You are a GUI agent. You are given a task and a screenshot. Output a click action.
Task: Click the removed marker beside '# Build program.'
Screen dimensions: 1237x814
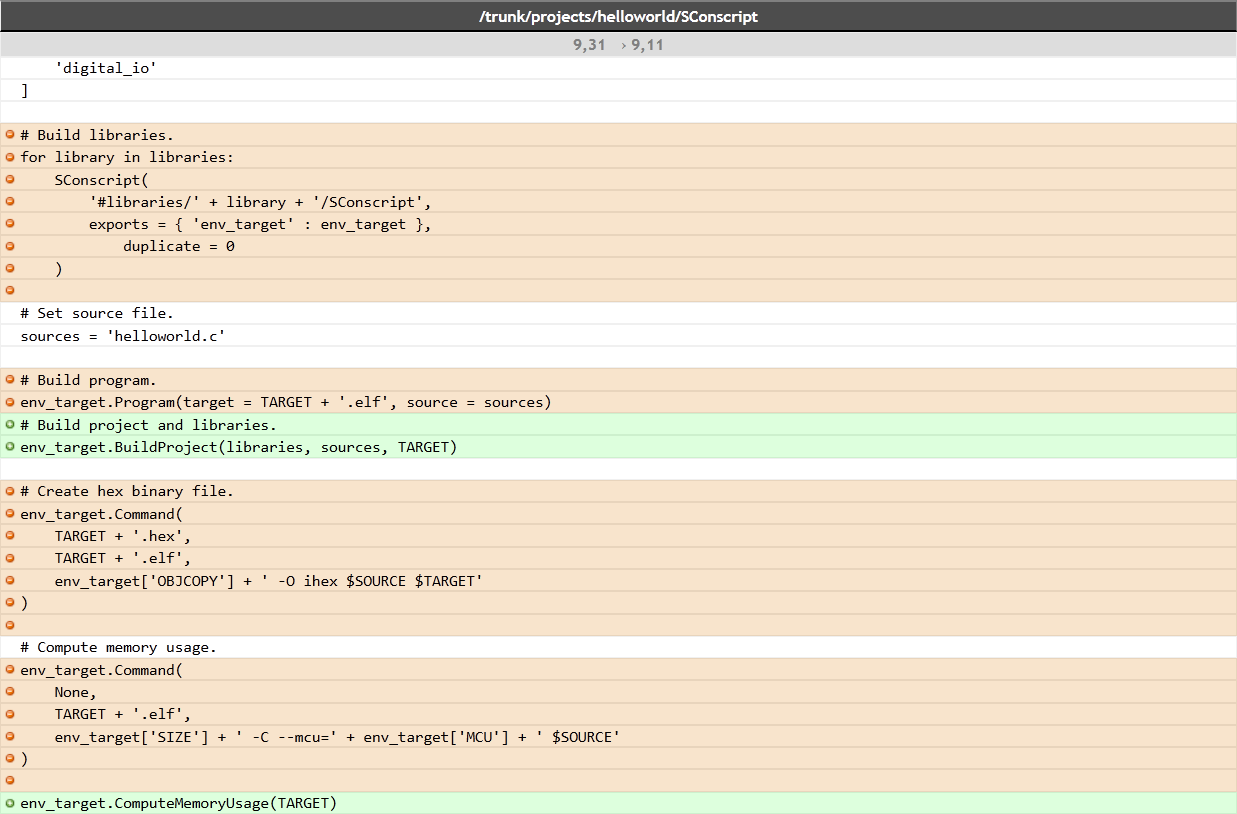[x=10, y=380]
